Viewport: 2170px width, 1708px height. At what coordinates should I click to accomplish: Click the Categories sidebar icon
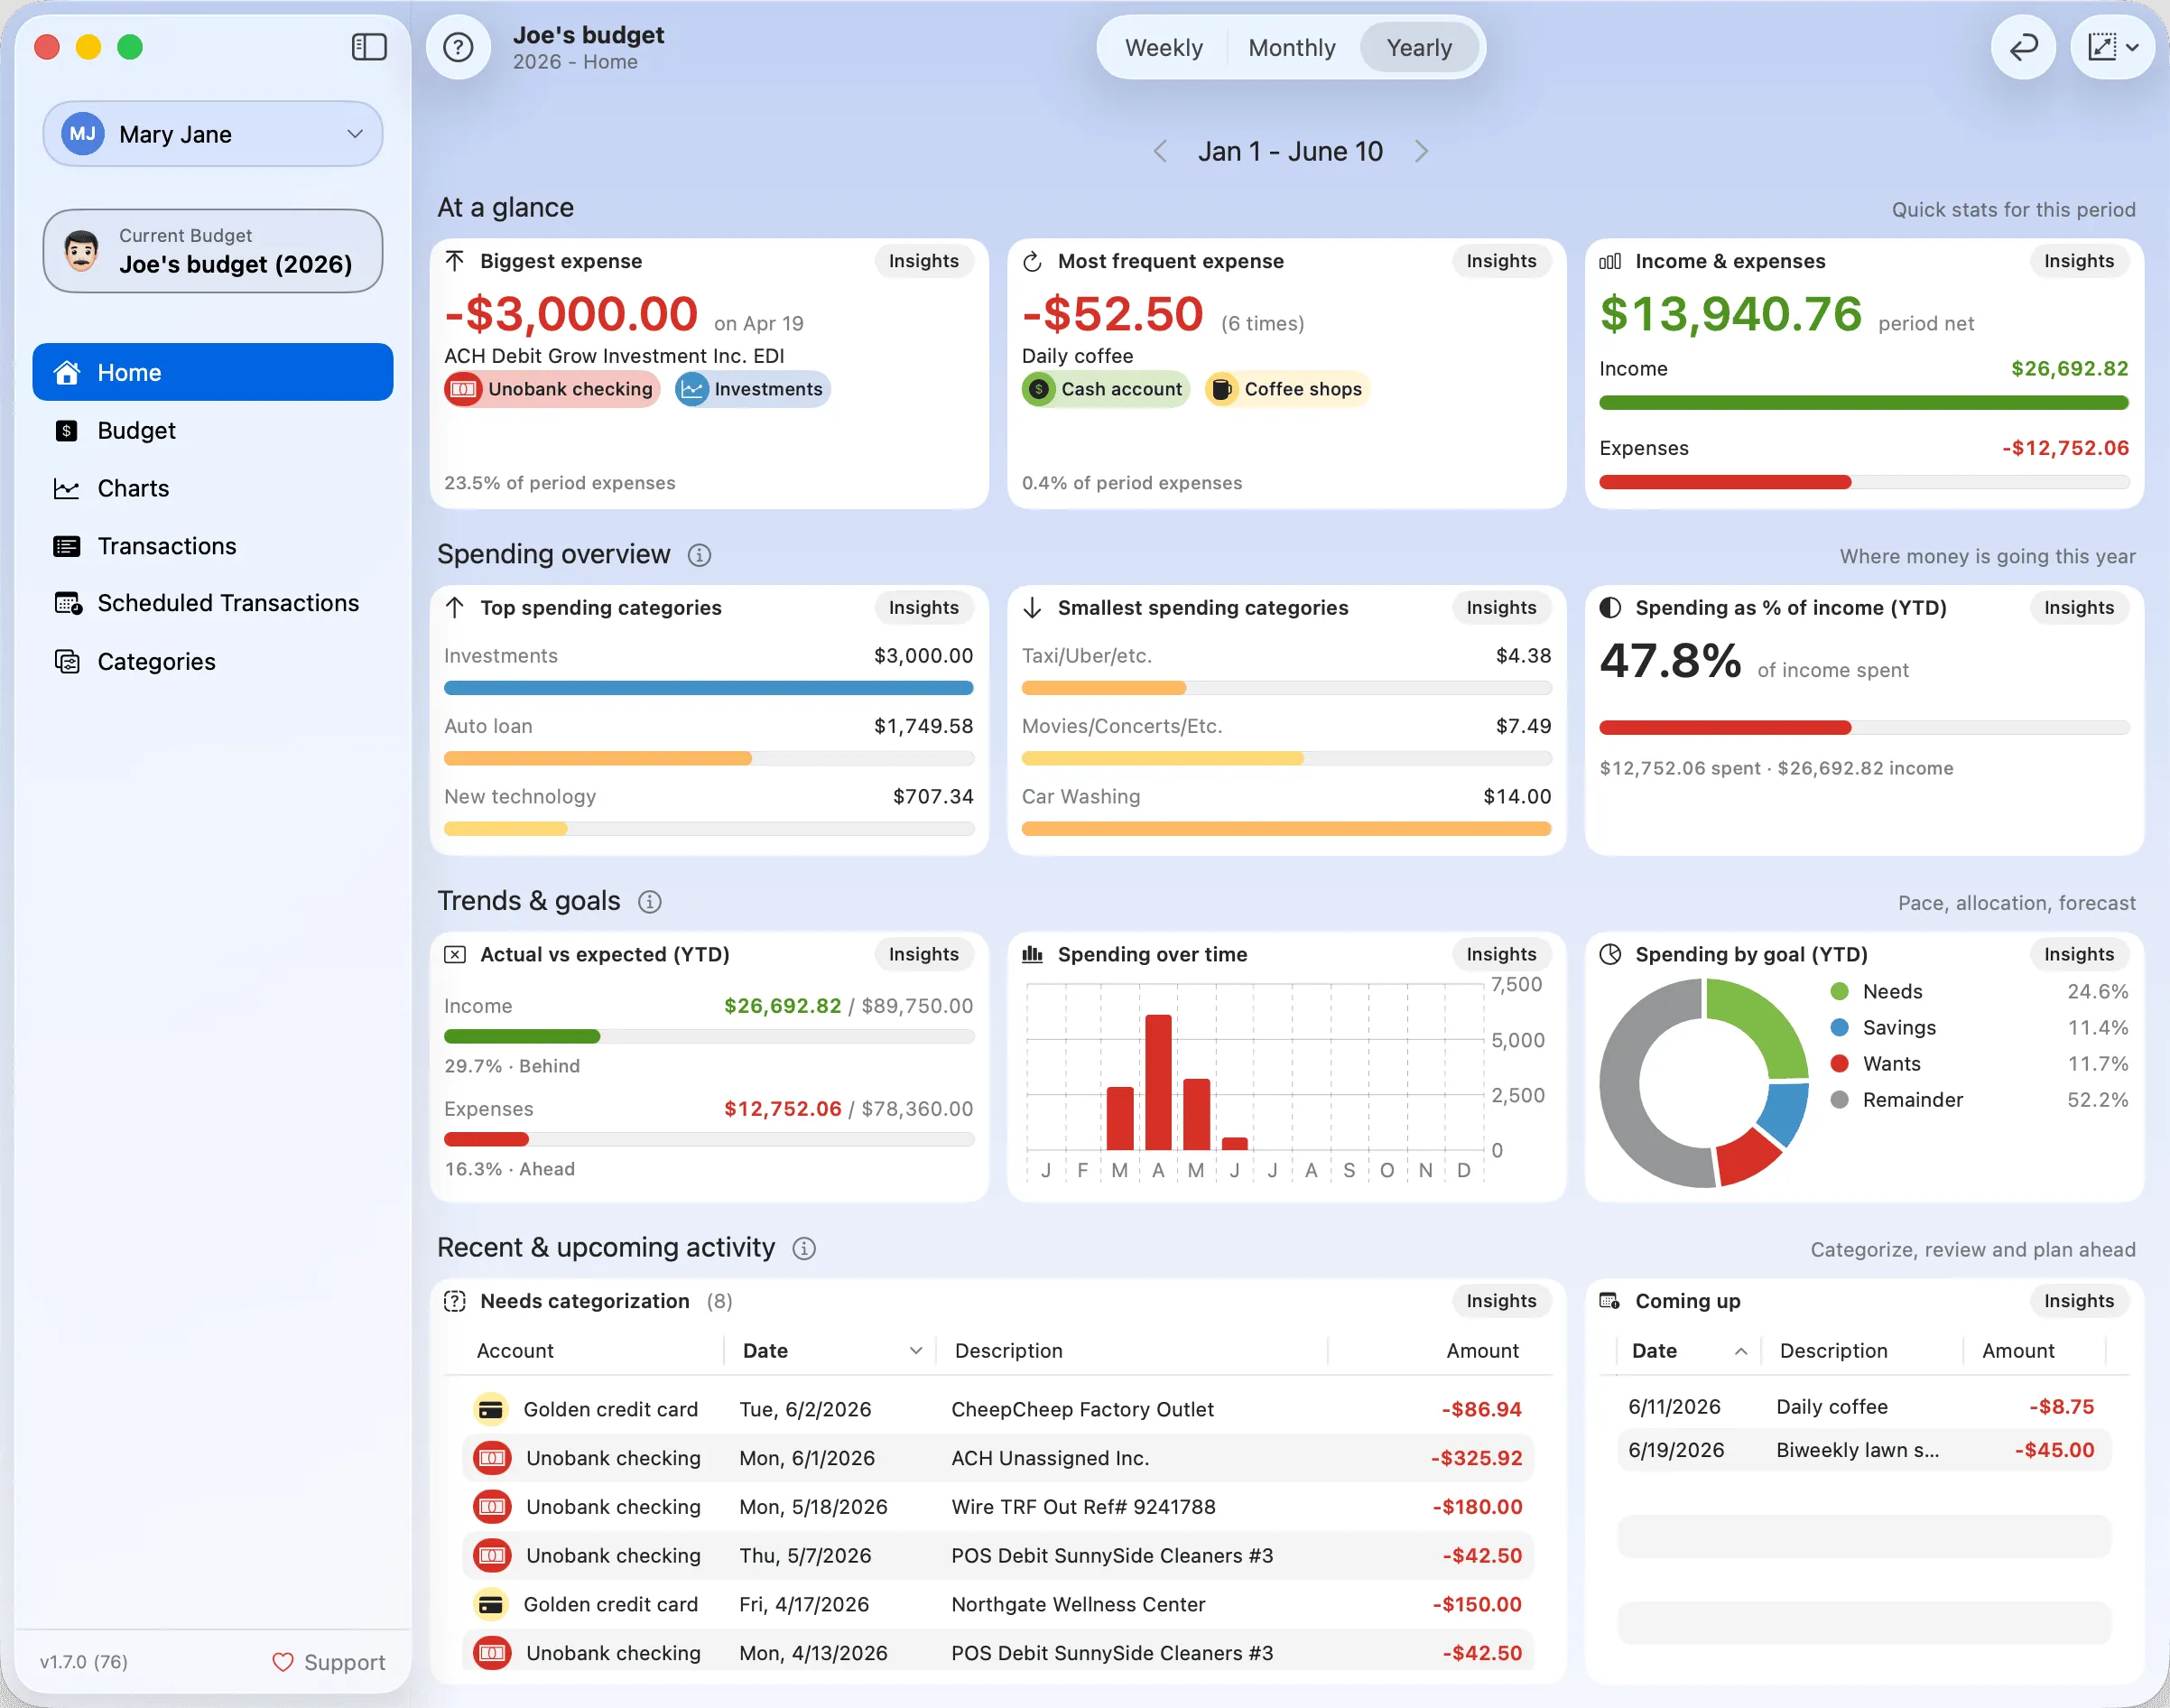click(66, 661)
